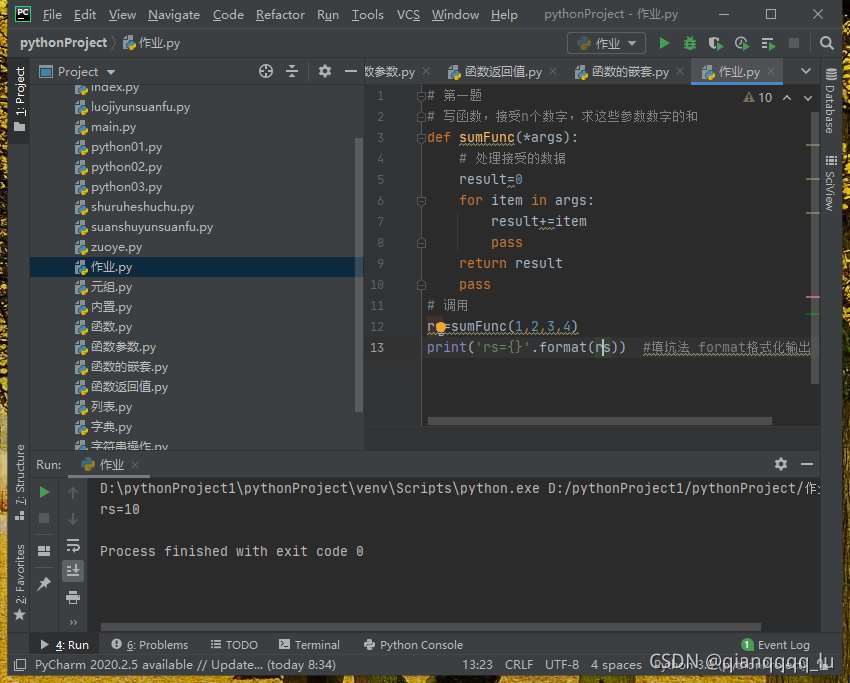The width and height of the screenshot is (850, 683).
Task: Switch to the 函数返回值.py editor tab
Action: 503,72
